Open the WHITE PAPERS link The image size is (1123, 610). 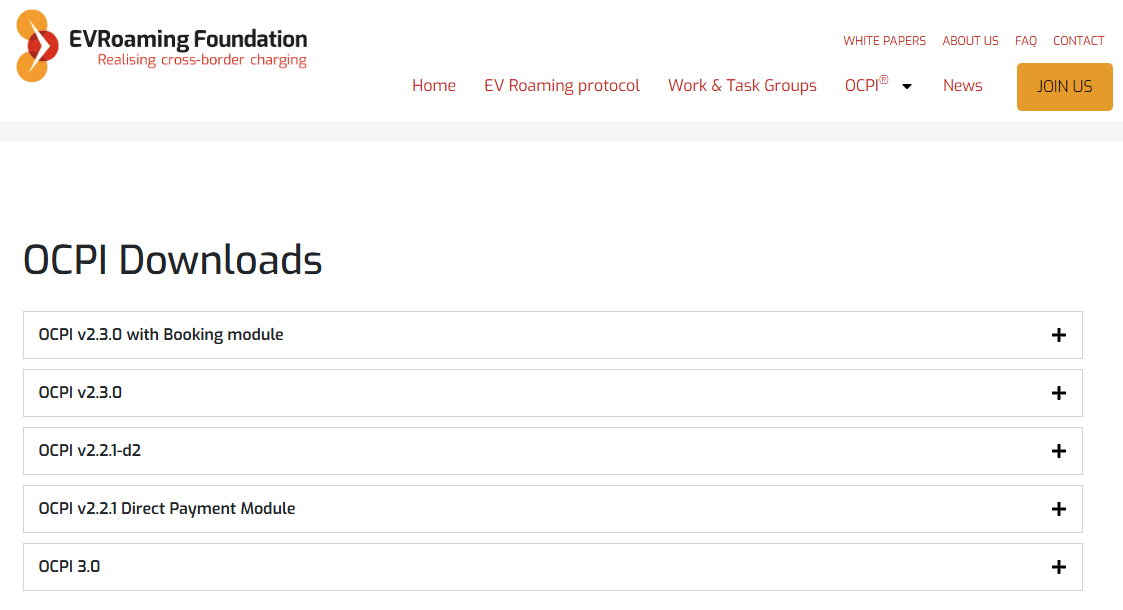[884, 41]
